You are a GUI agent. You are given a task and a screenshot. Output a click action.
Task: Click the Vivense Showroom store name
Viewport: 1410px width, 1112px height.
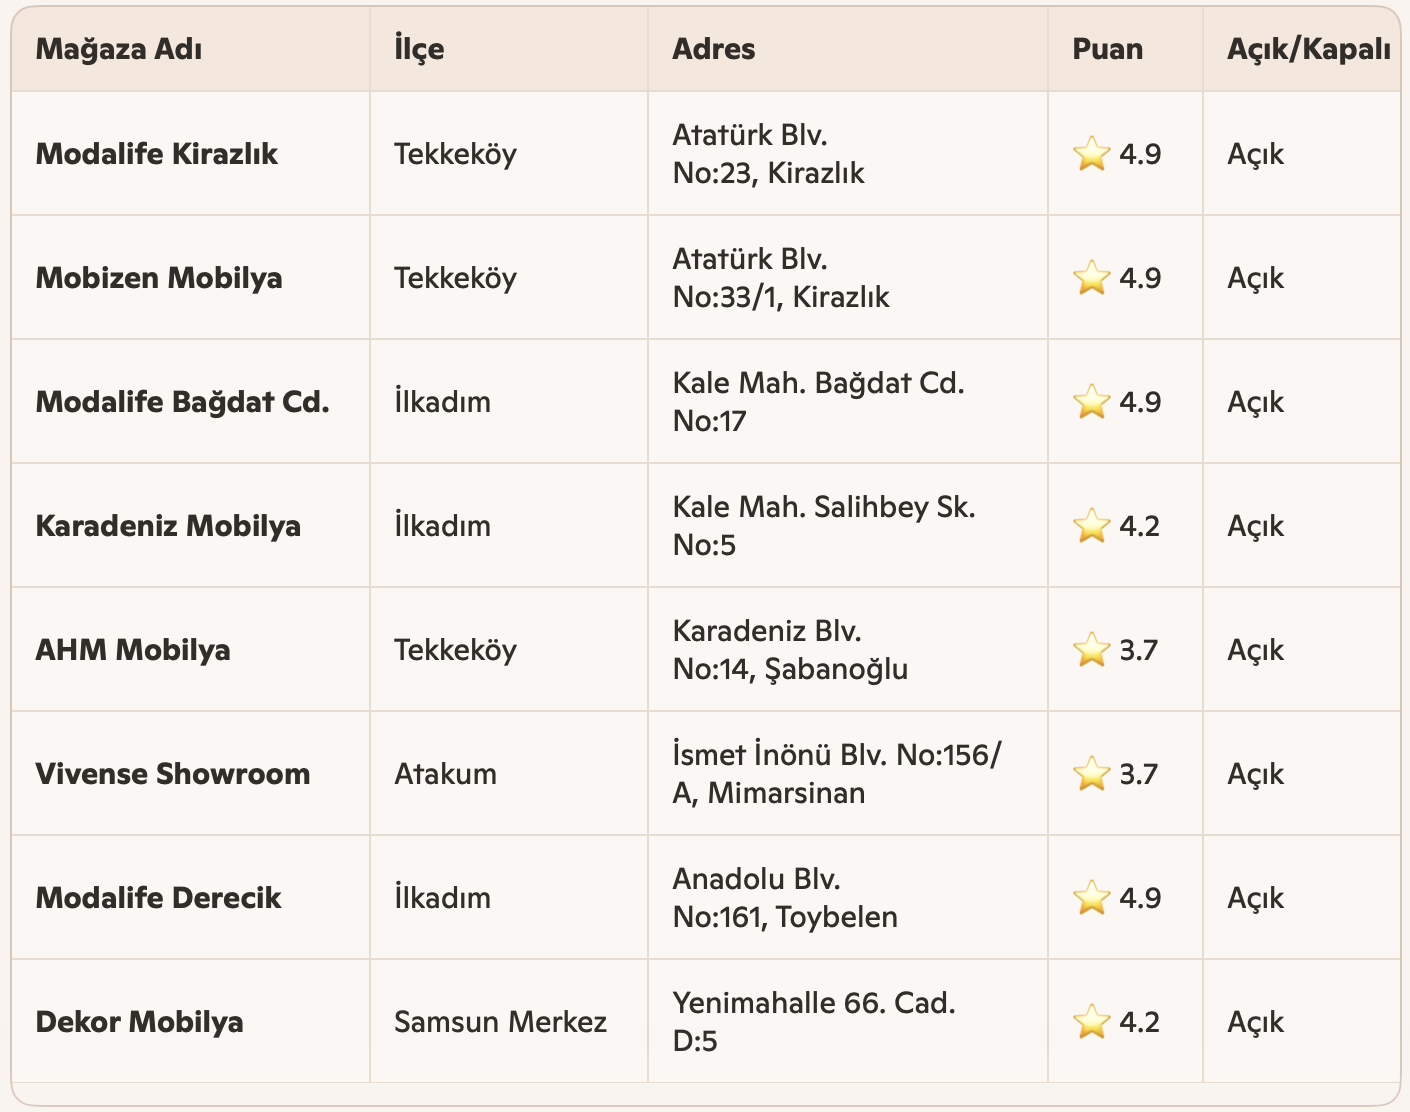[173, 774]
